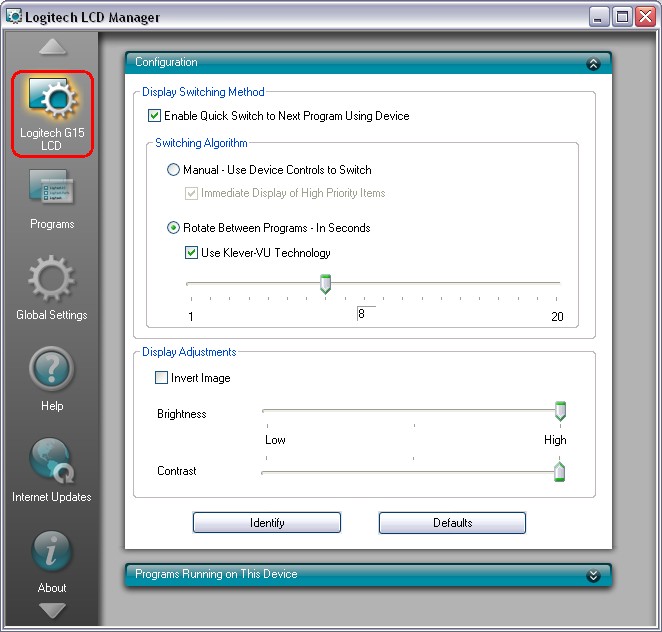Select the Logitech G15 LCD device icon
This screenshot has height=632, width=662.
pos(52,98)
